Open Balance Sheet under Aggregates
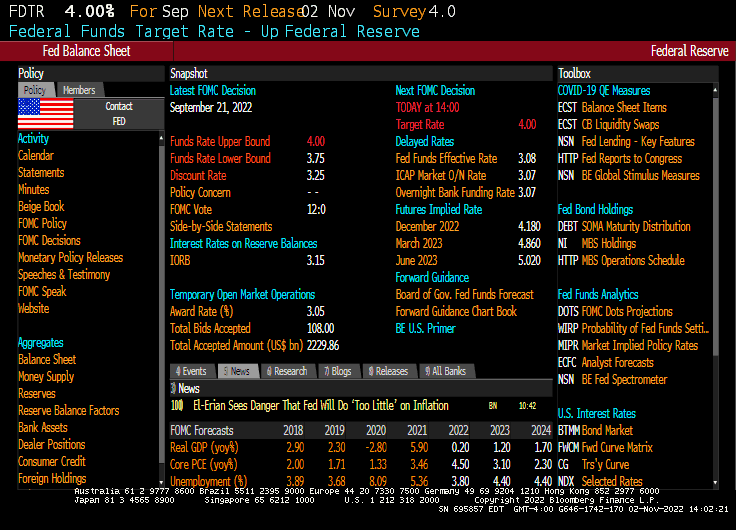The height and width of the screenshot is (530, 736). point(47,360)
